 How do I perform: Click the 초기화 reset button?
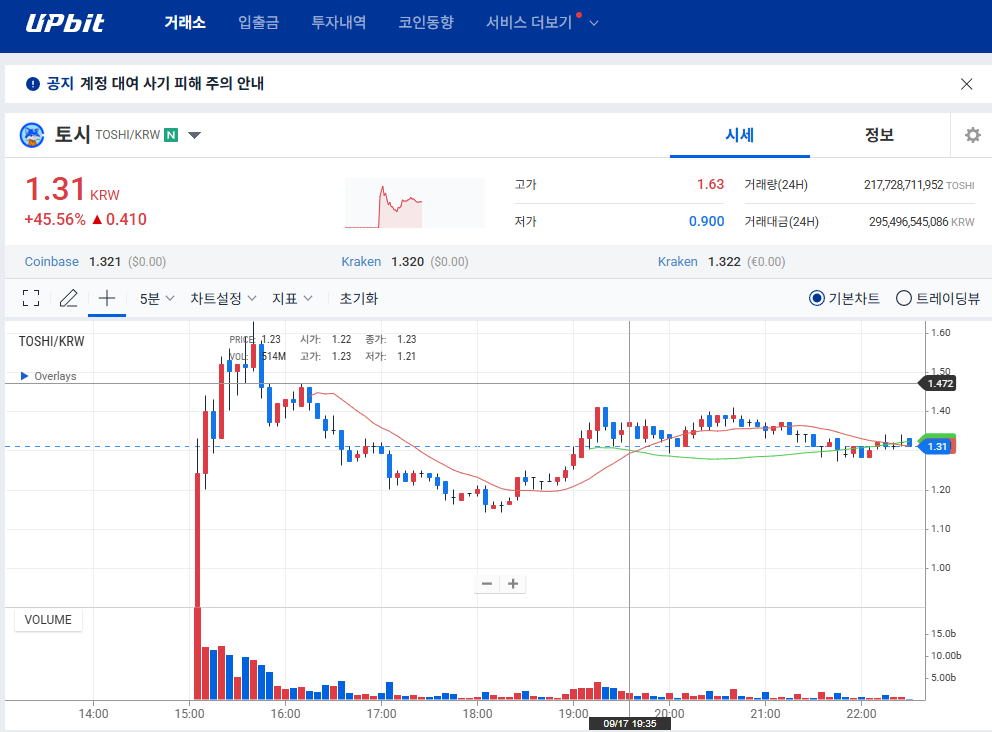pyautogui.click(x=358, y=298)
